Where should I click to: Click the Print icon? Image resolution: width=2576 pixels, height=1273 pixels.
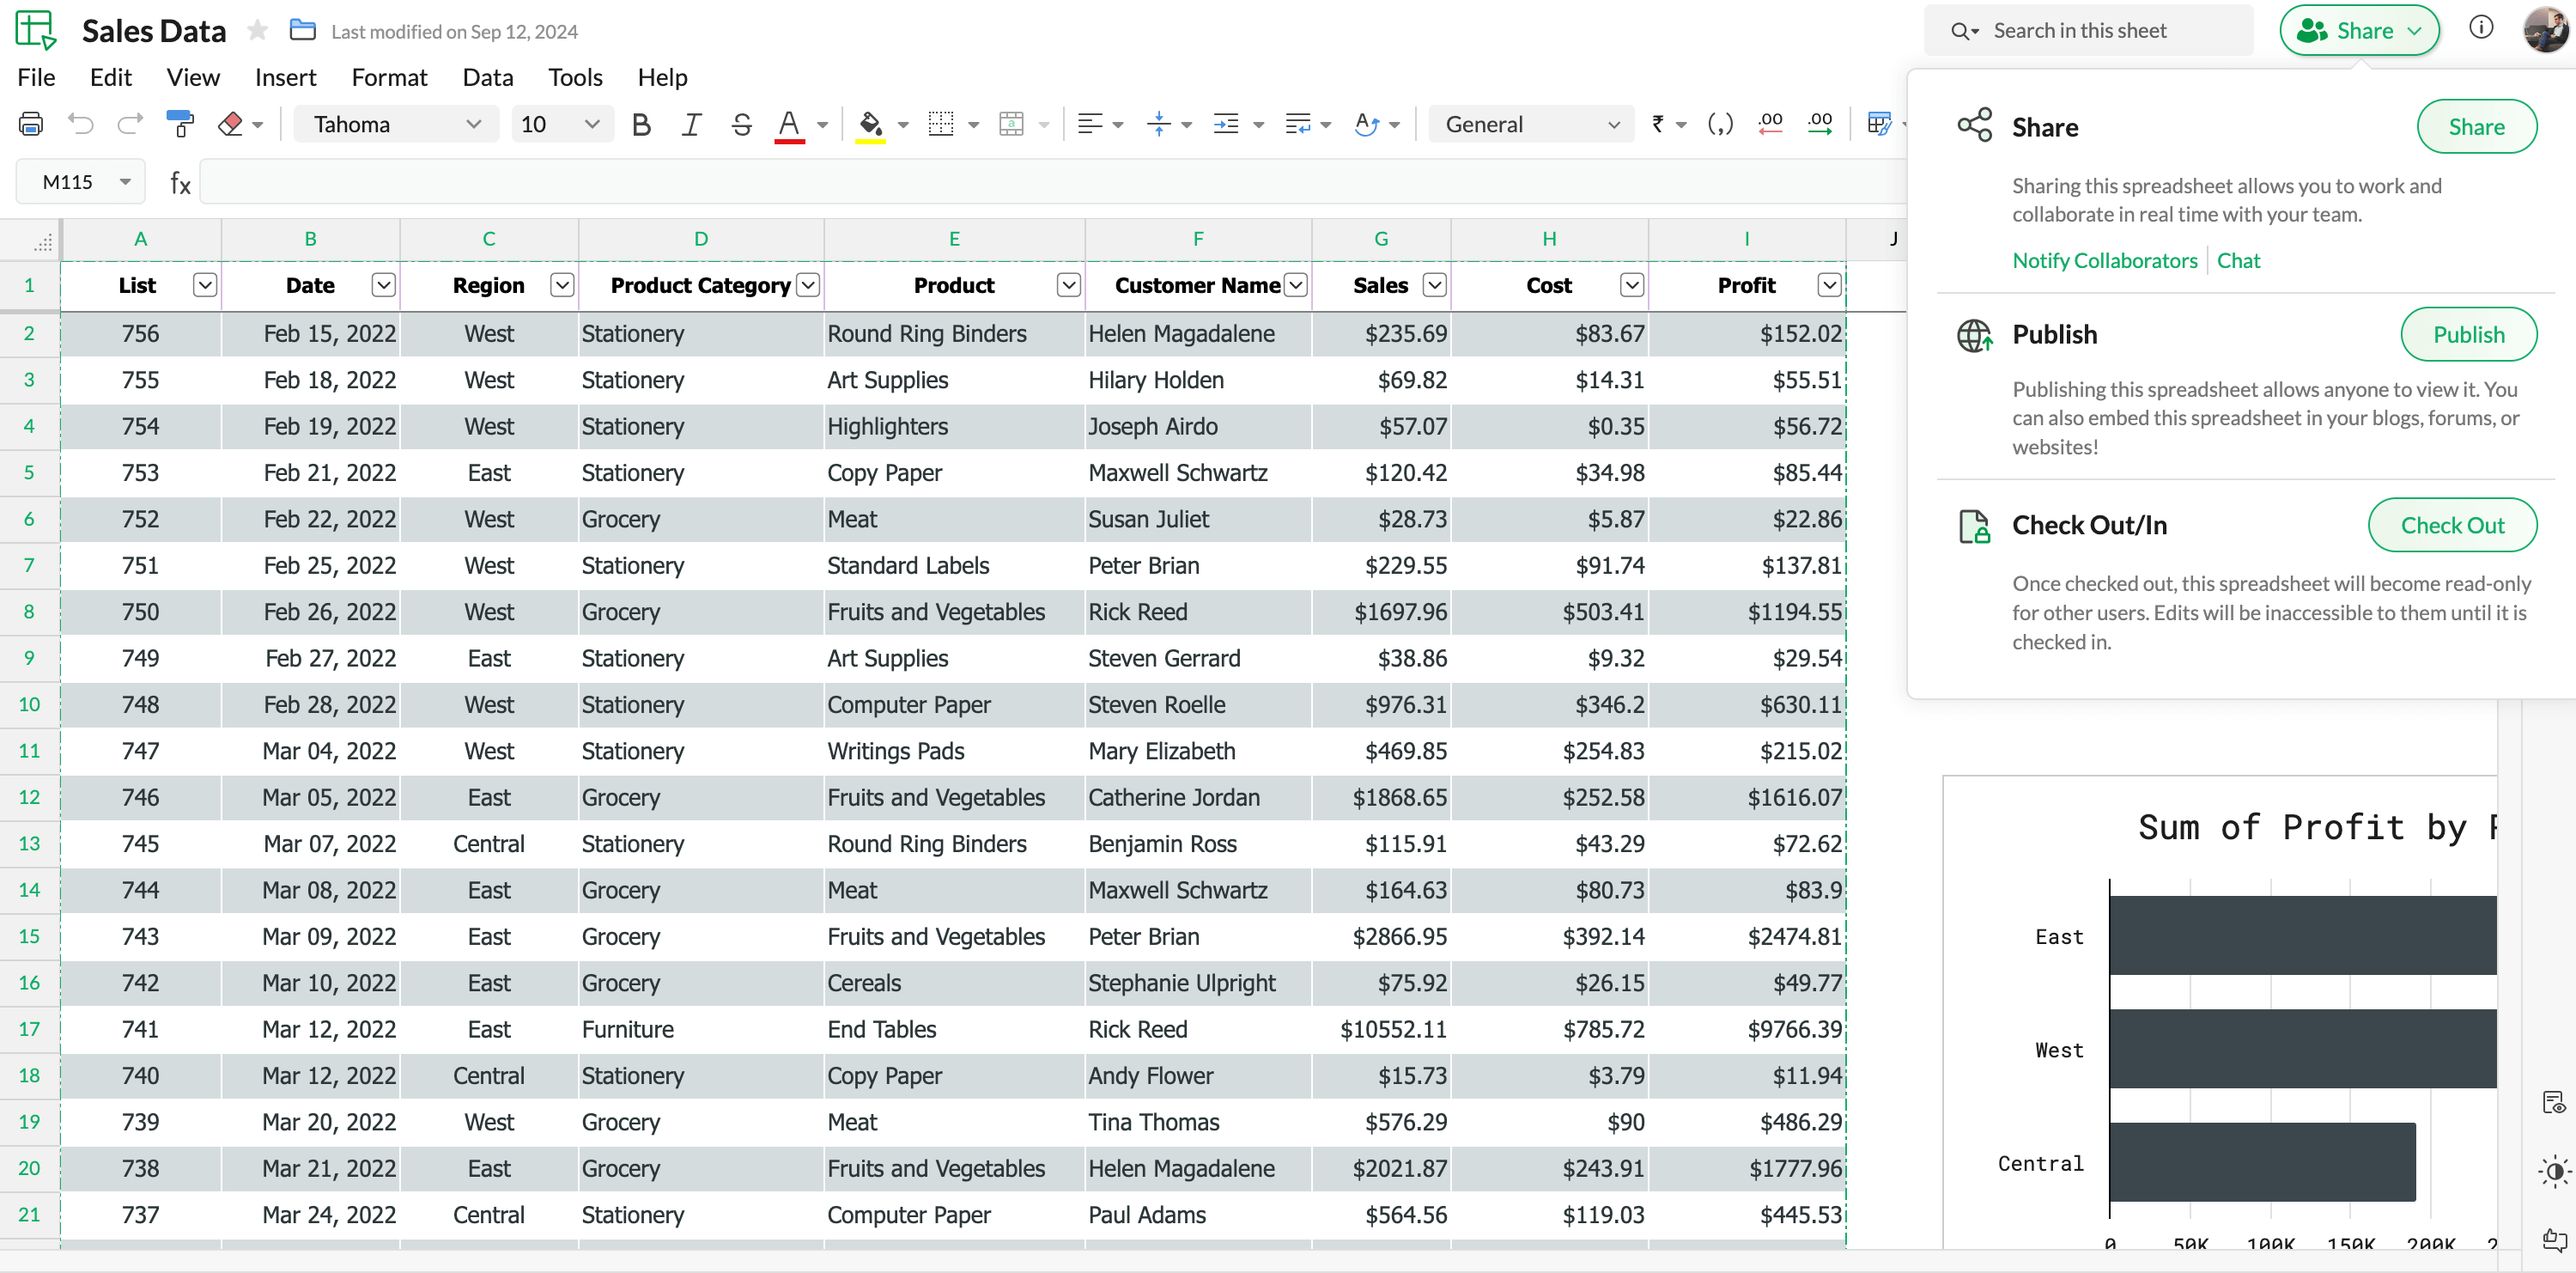30,123
